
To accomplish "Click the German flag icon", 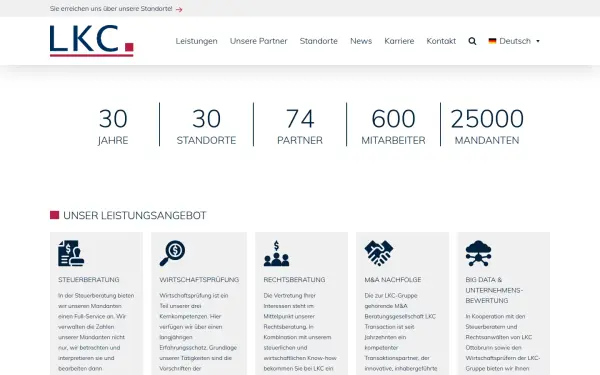I will tap(492, 41).
